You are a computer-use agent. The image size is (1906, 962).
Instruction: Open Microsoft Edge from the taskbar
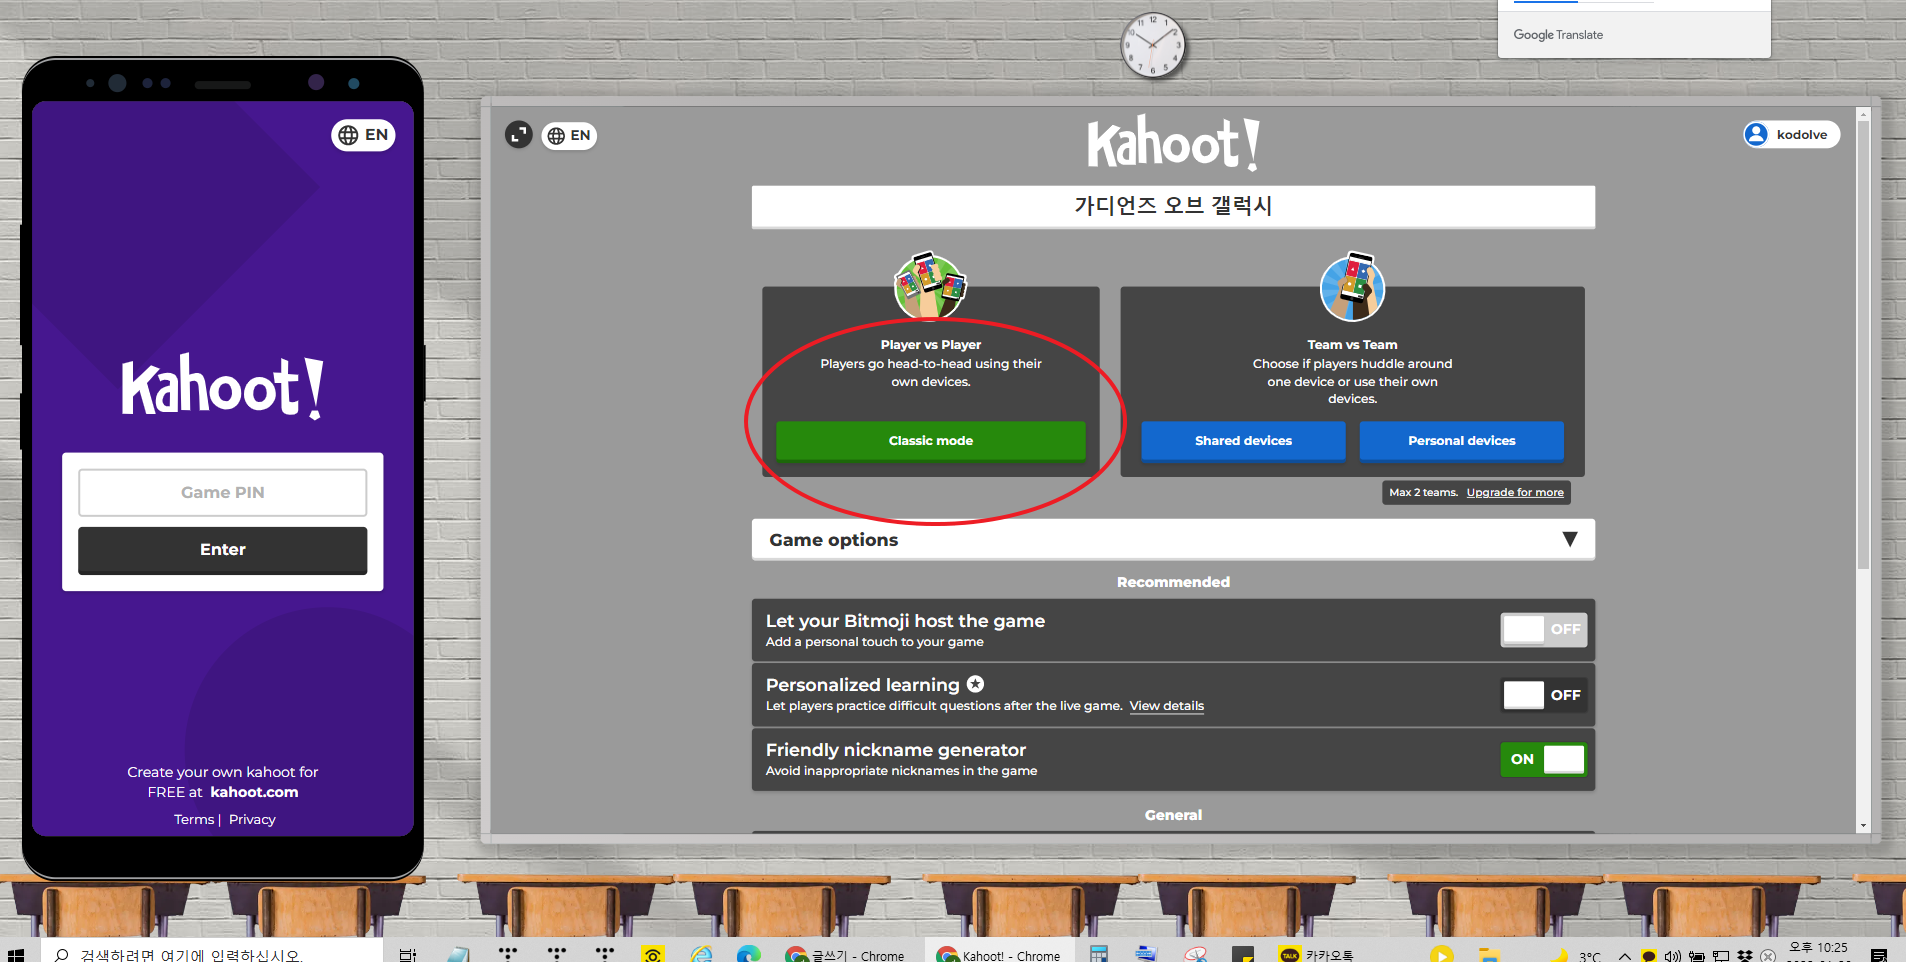coord(748,955)
